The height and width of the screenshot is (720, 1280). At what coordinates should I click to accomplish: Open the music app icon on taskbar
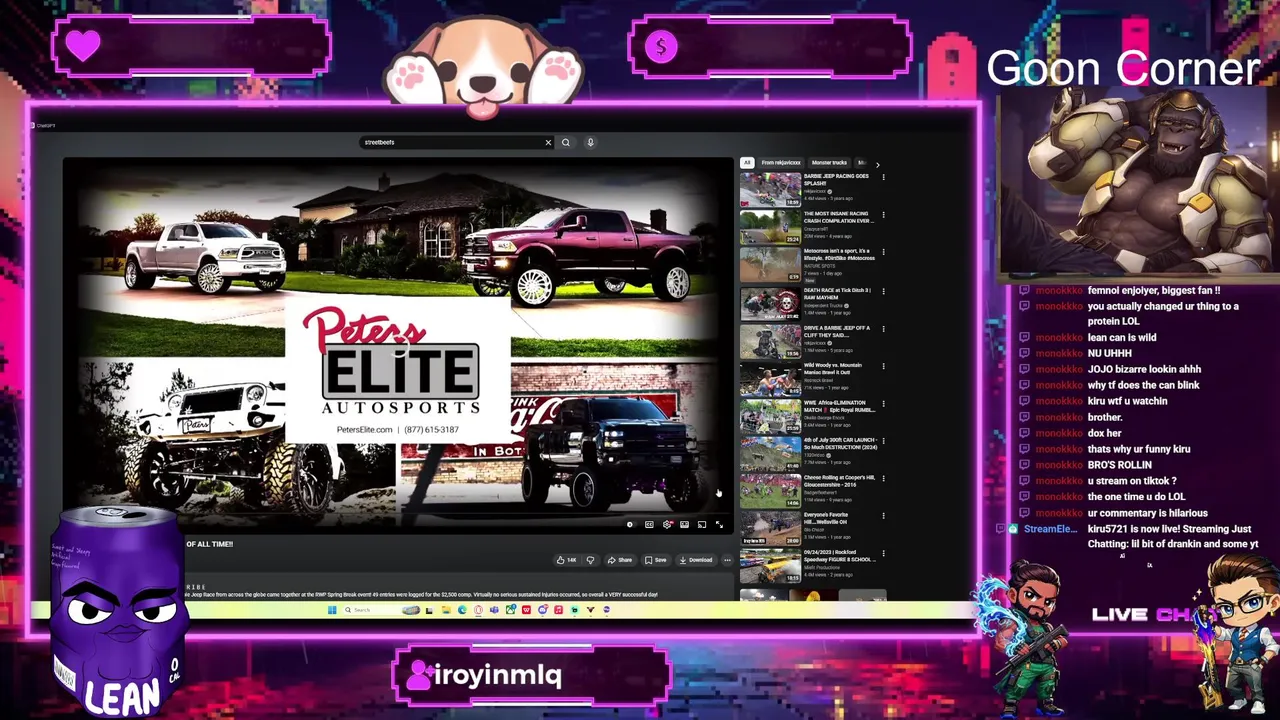(x=558, y=610)
